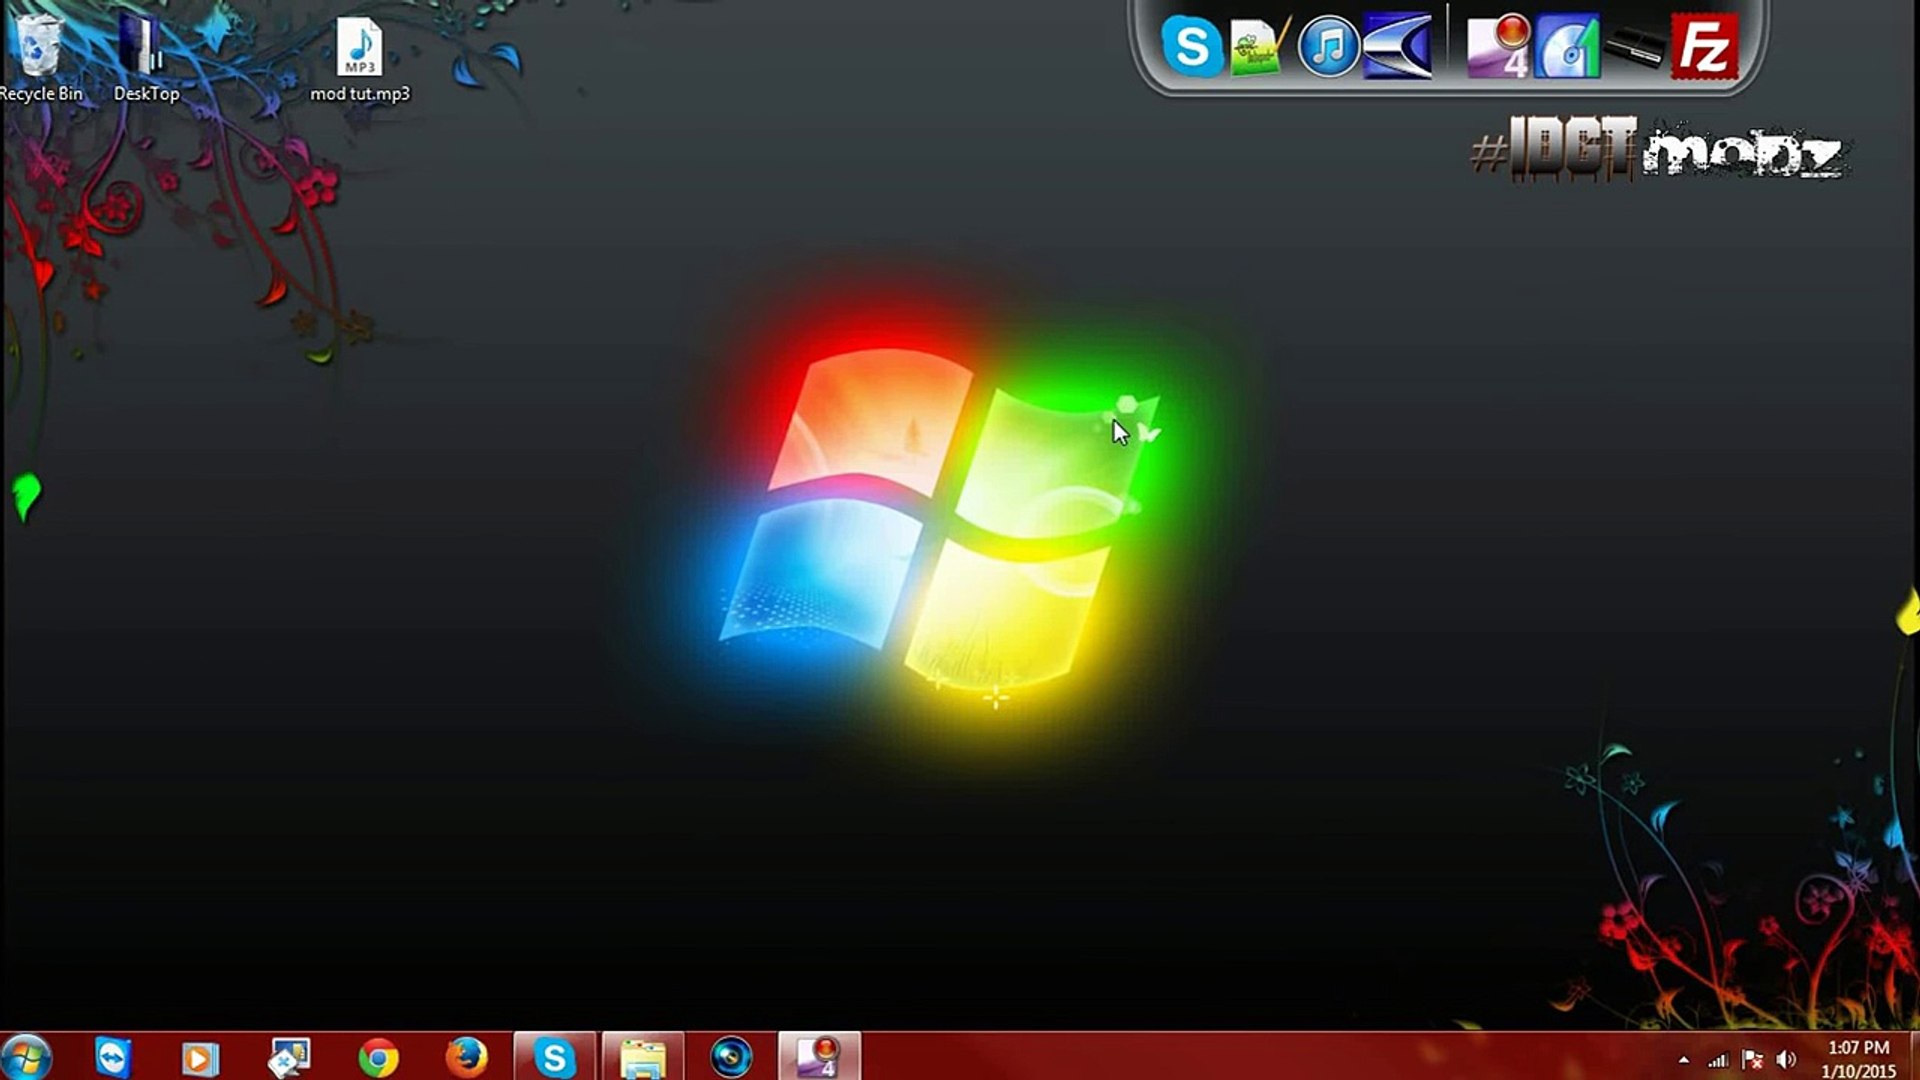Open Windows Media Player from taskbar

tap(199, 1058)
